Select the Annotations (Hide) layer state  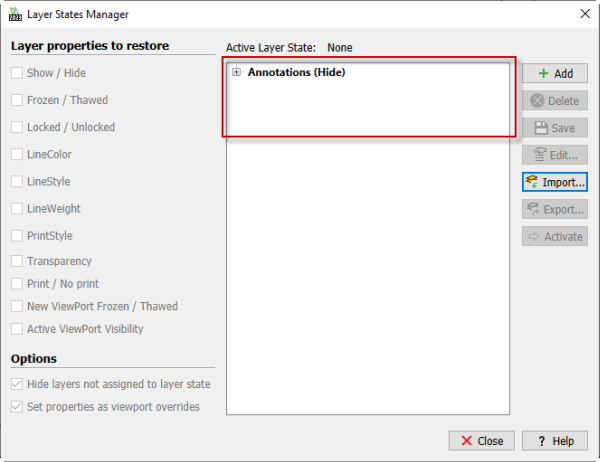tap(296, 72)
